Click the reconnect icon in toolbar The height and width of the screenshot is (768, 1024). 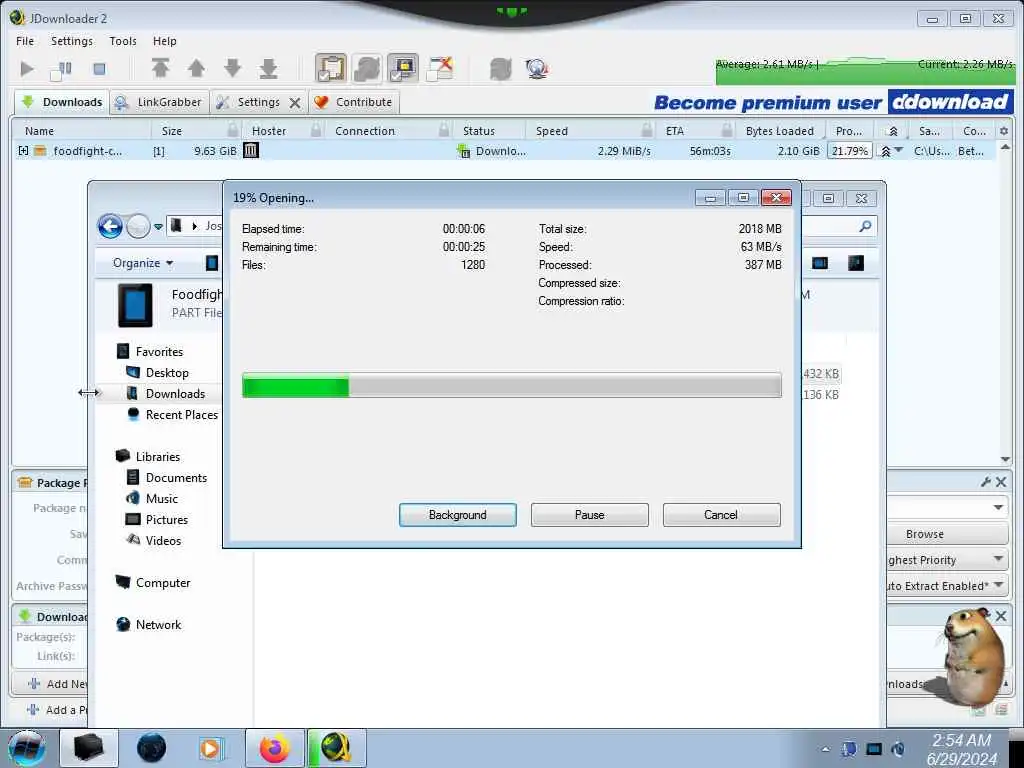click(x=501, y=69)
